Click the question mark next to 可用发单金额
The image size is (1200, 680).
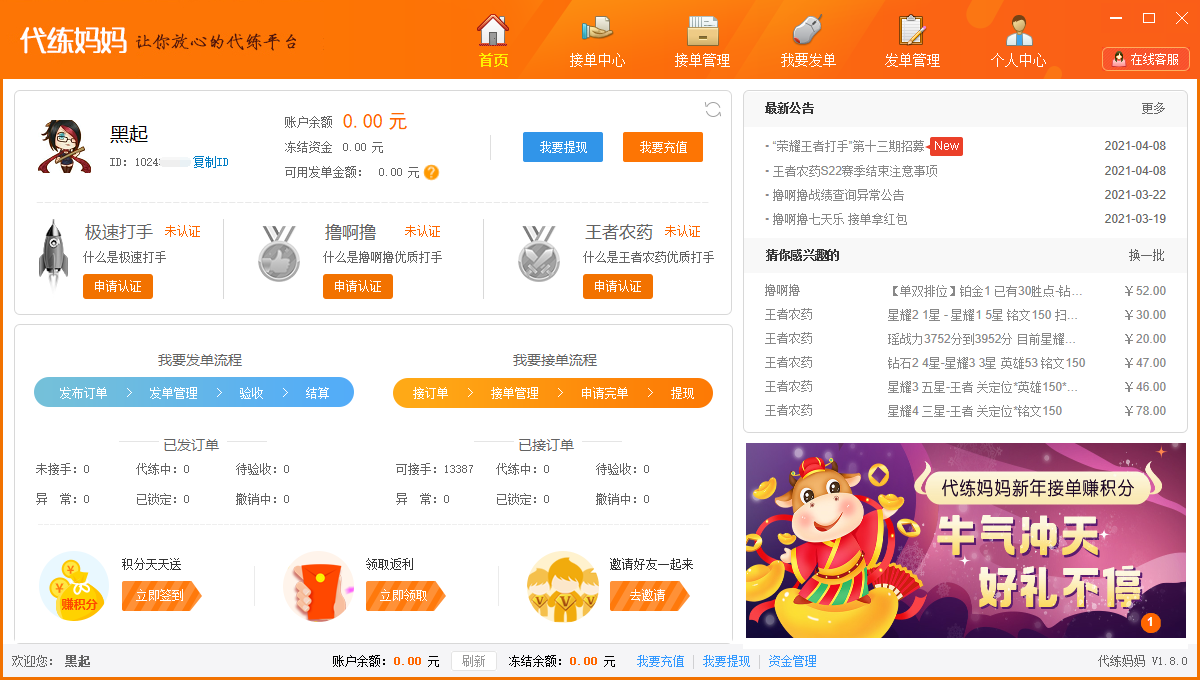click(430, 171)
